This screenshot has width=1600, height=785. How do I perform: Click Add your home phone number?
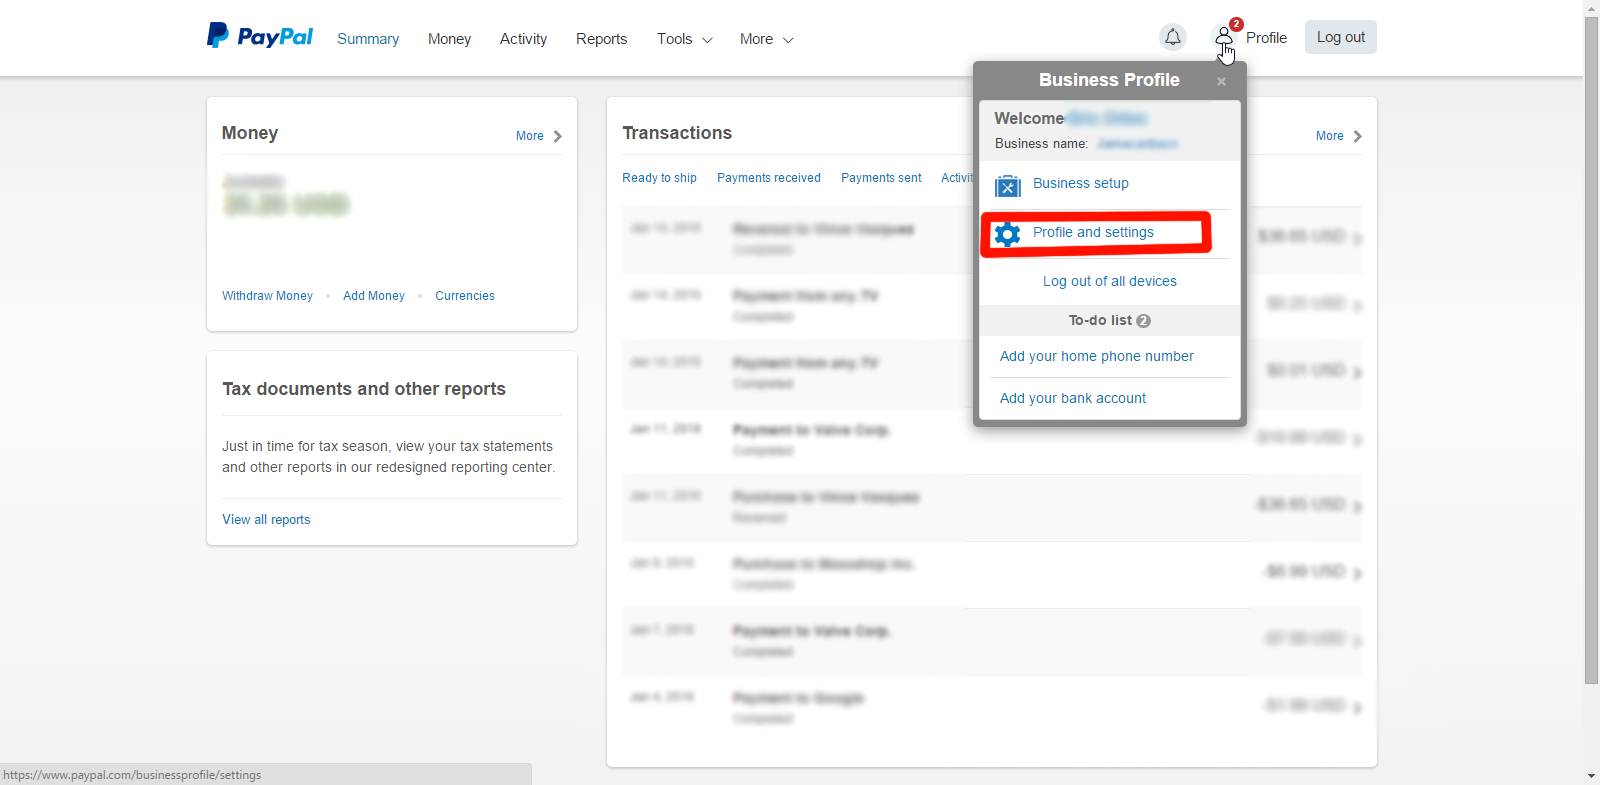click(x=1097, y=356)
